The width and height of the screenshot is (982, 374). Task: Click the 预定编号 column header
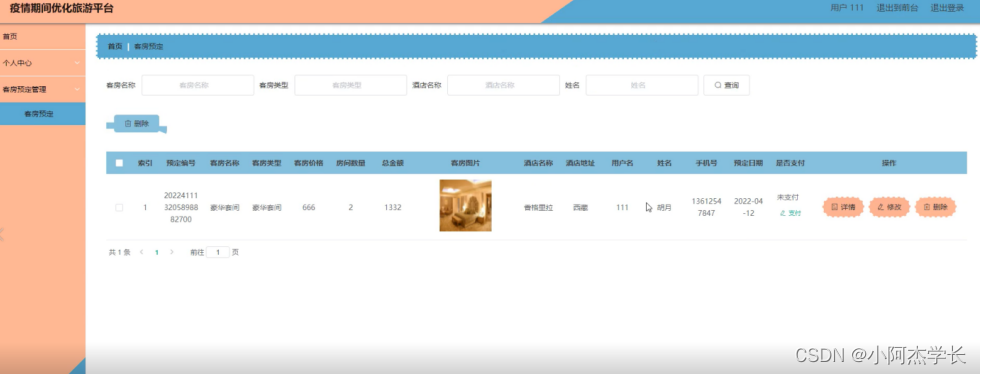click(x=181, y=163)
